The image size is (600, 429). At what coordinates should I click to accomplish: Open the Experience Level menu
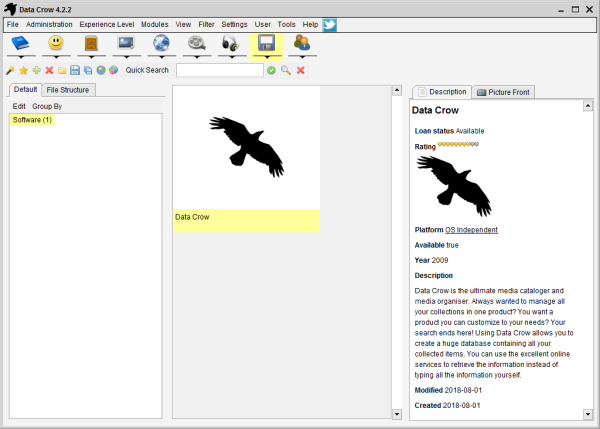[x=107, y=24]
